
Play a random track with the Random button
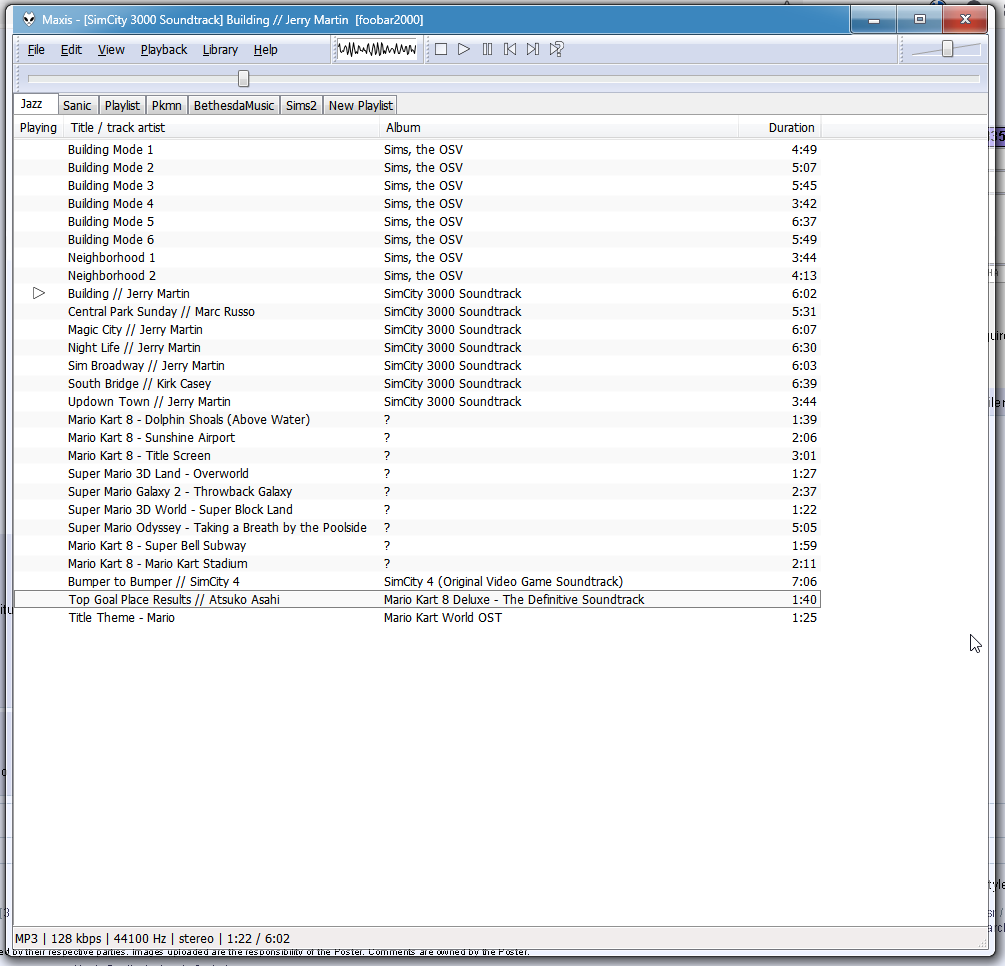(x=556, y=49)
